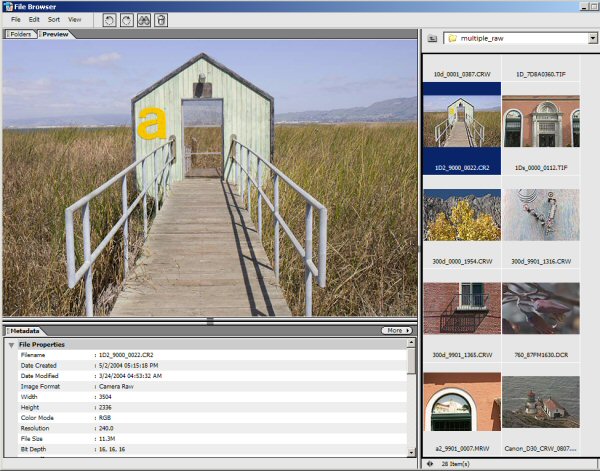The height and width of the screenshot is (471, 600).
Task: Minimize the File Browser window
Action: (x=584, y=7)
